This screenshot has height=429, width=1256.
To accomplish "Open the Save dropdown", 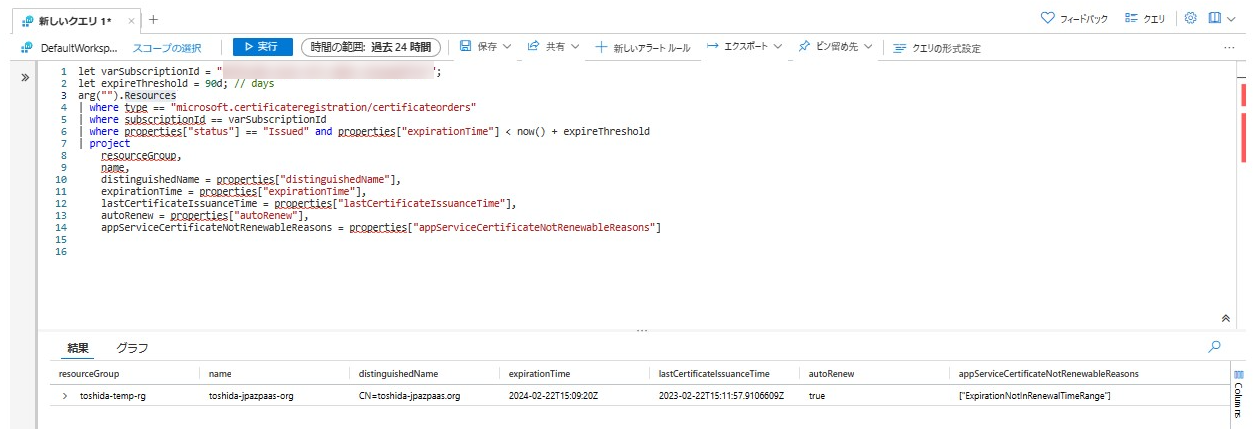I will pyautogui.click(x=485, y=47).
